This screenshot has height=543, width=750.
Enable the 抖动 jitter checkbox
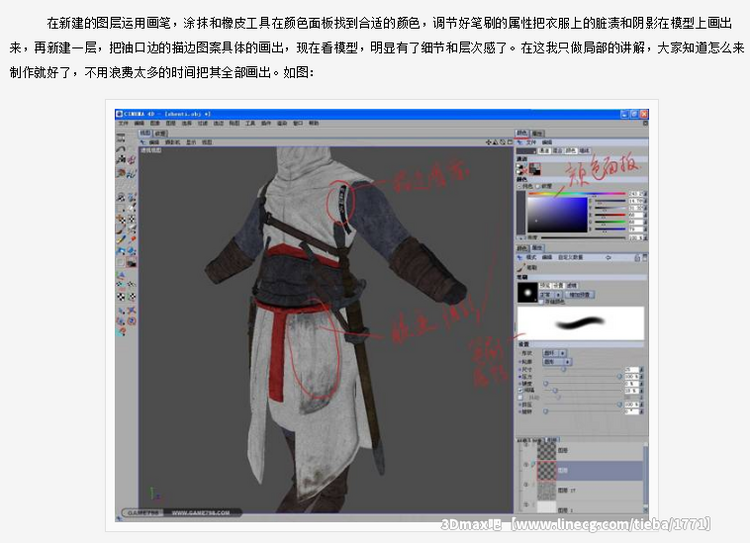click(520, 398)
